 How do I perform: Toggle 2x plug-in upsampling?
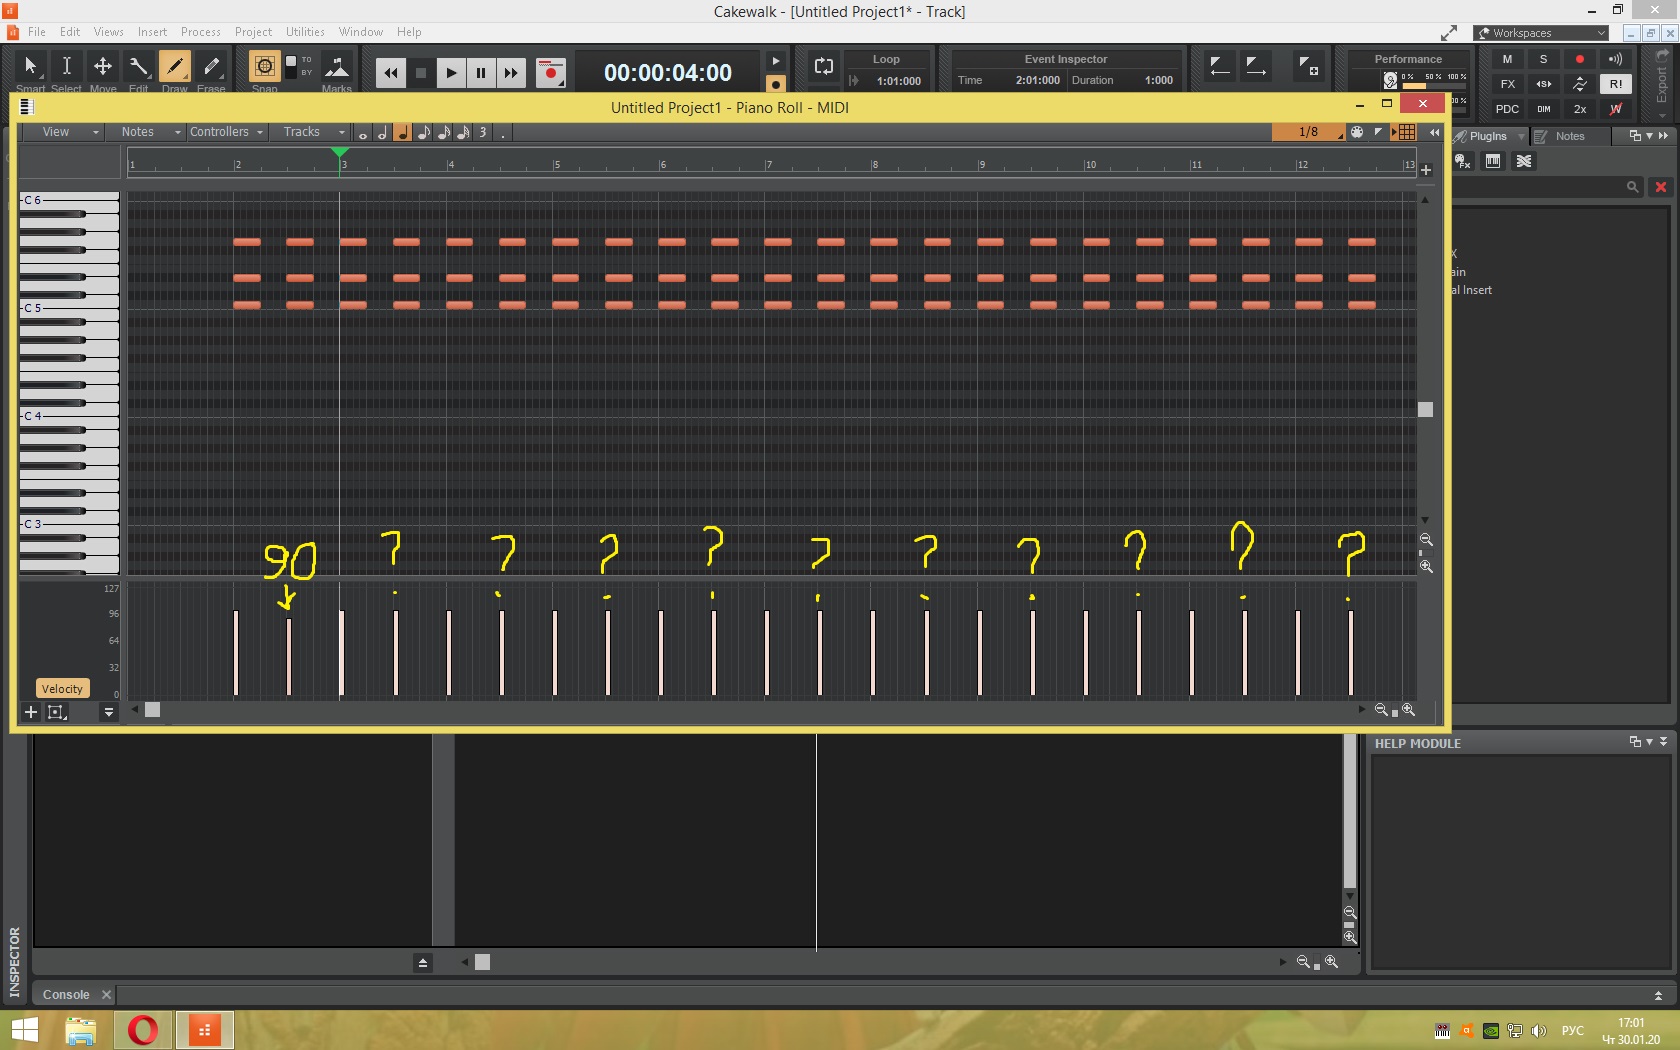(x=1580, y=109)
